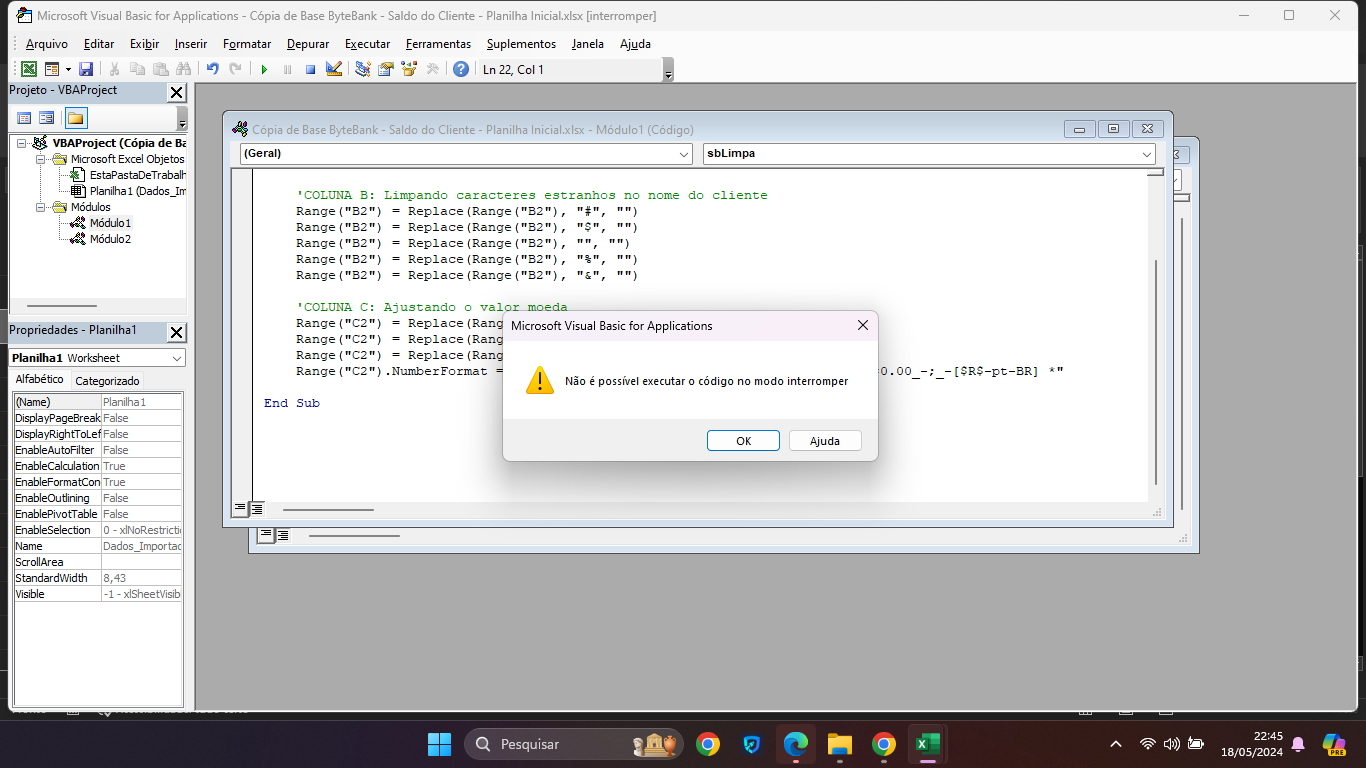Click the StandardWidth value 8,43
The width and height of the screenshot is (1366, 768).
pos(142,578)
